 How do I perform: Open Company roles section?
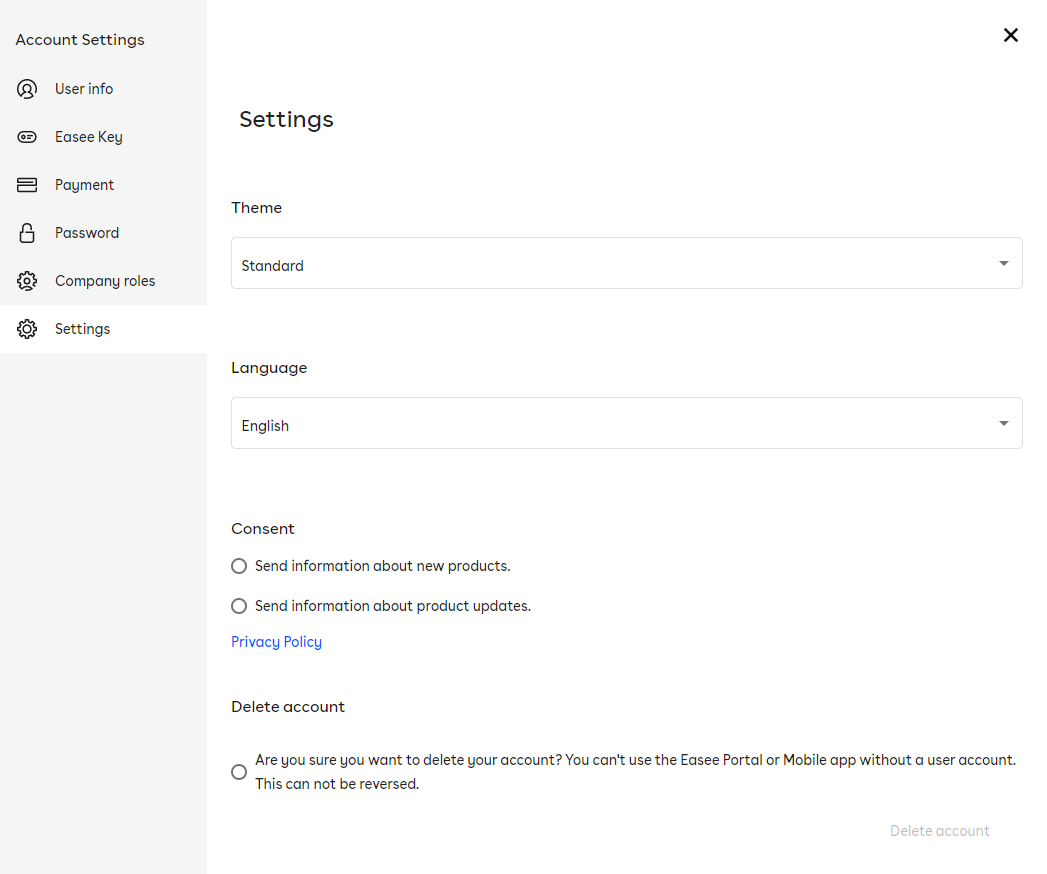103,281
